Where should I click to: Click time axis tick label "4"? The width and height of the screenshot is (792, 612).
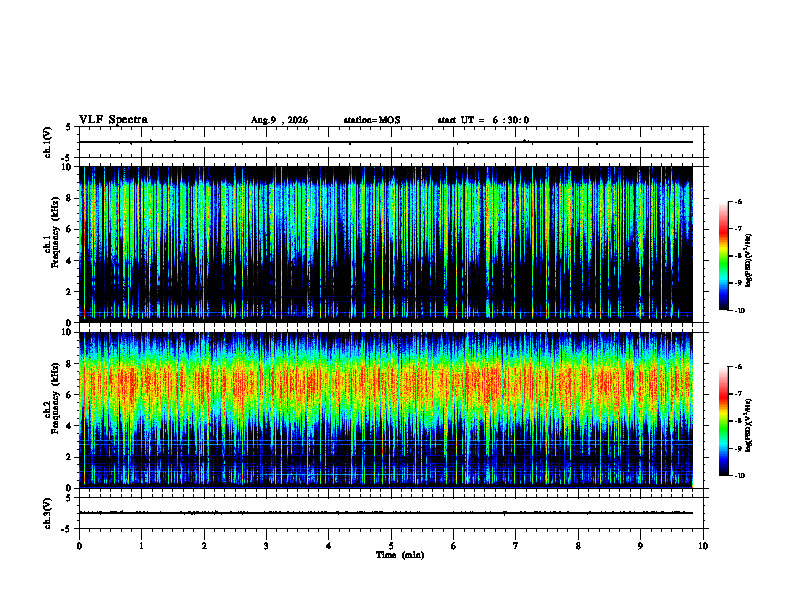point(329,546)
